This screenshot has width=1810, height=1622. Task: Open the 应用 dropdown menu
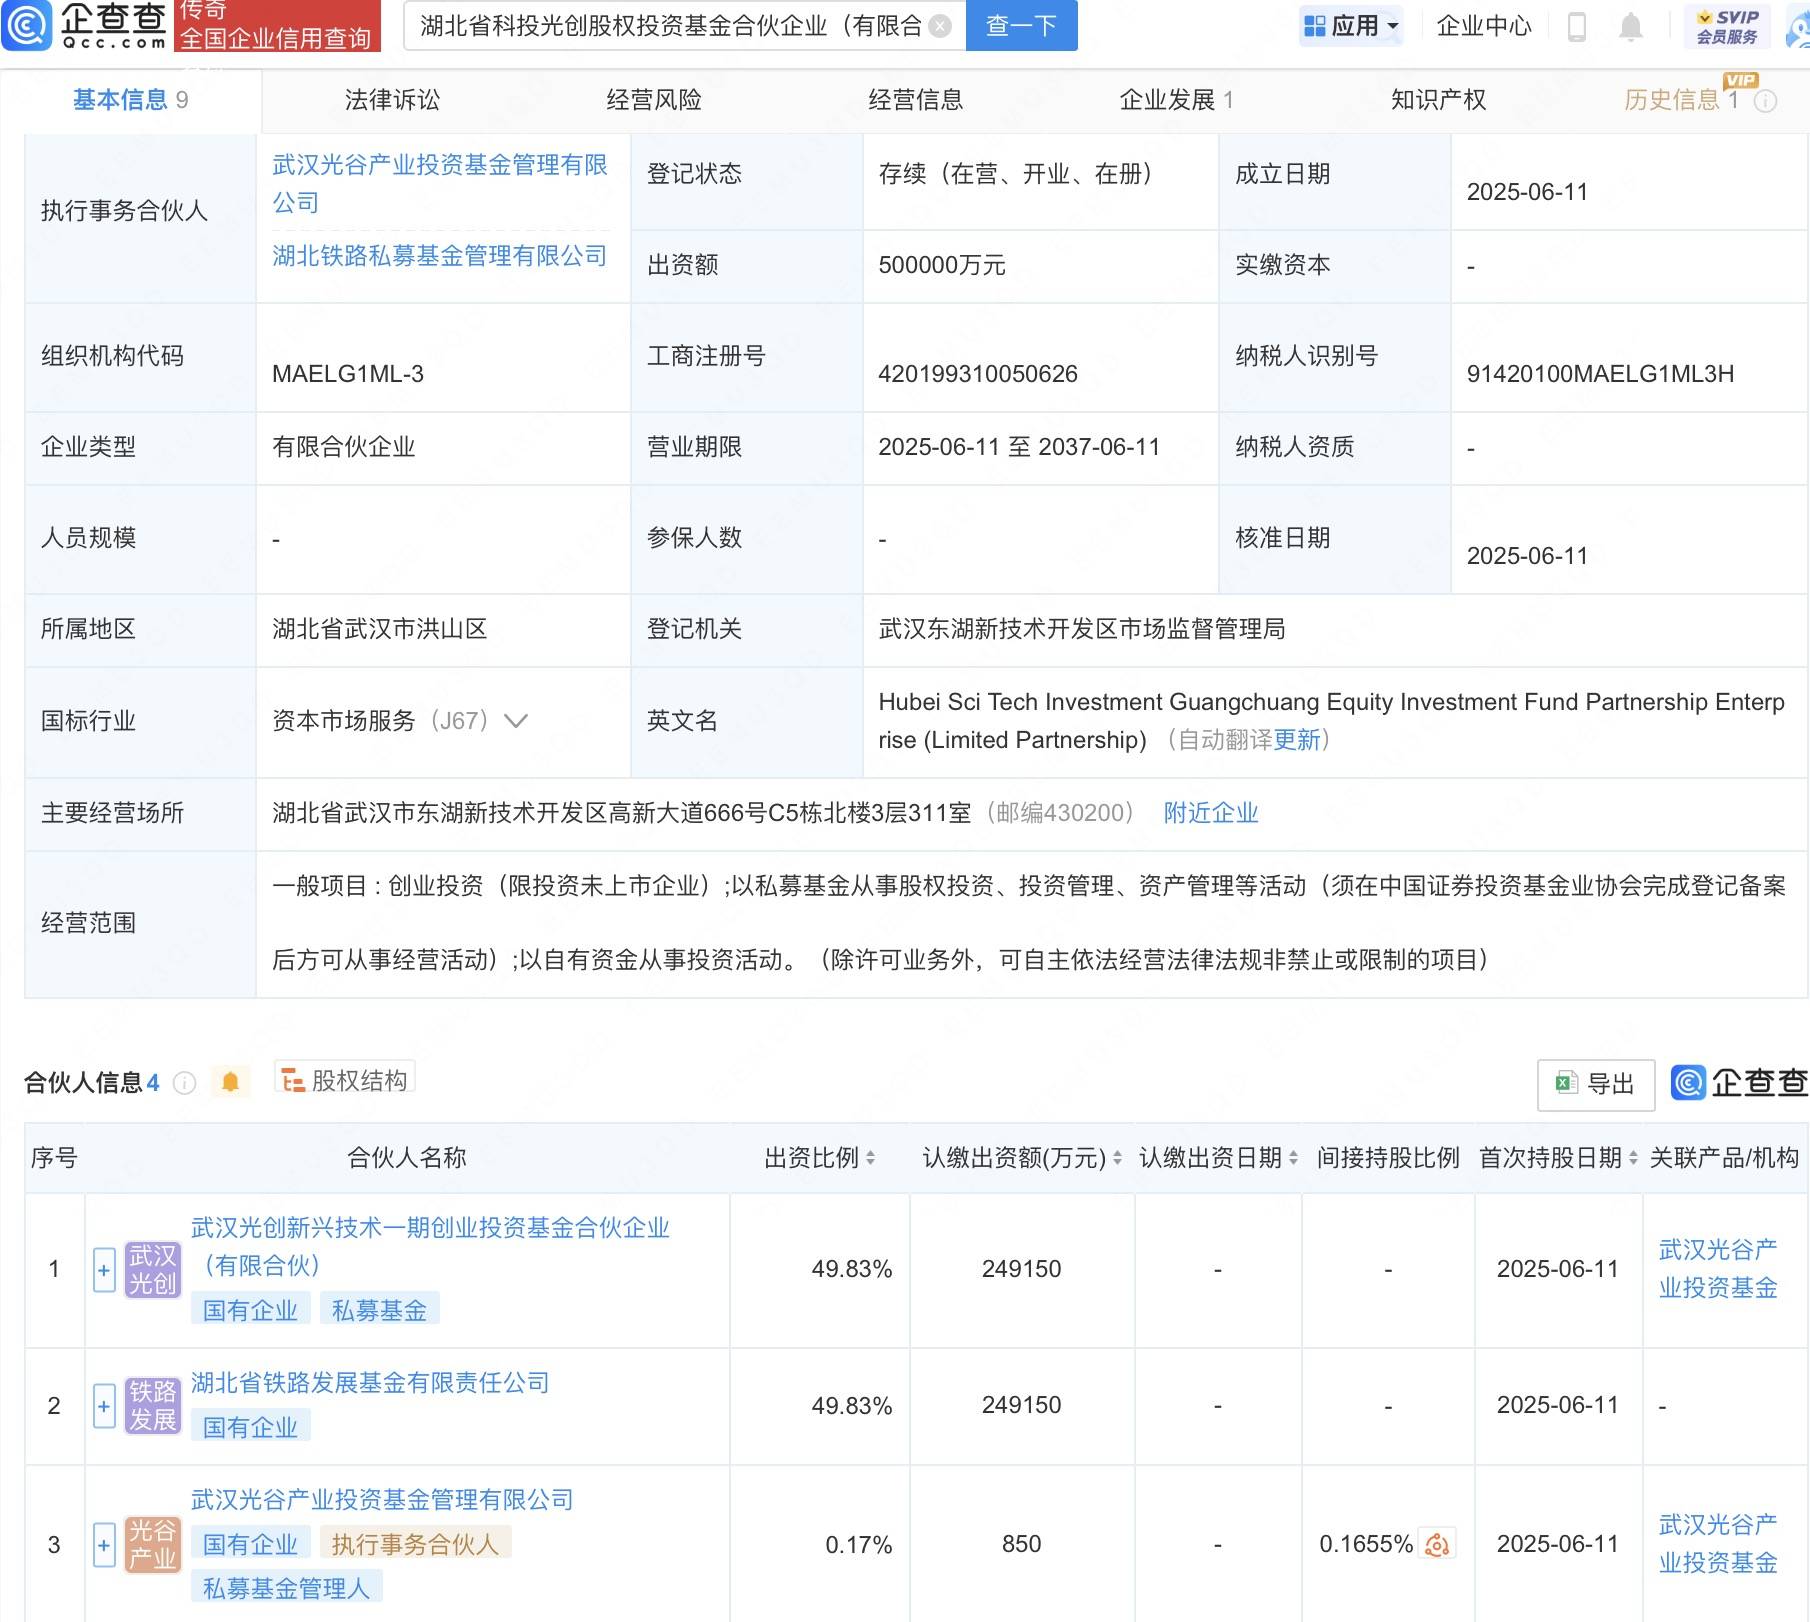(1351, 26)
